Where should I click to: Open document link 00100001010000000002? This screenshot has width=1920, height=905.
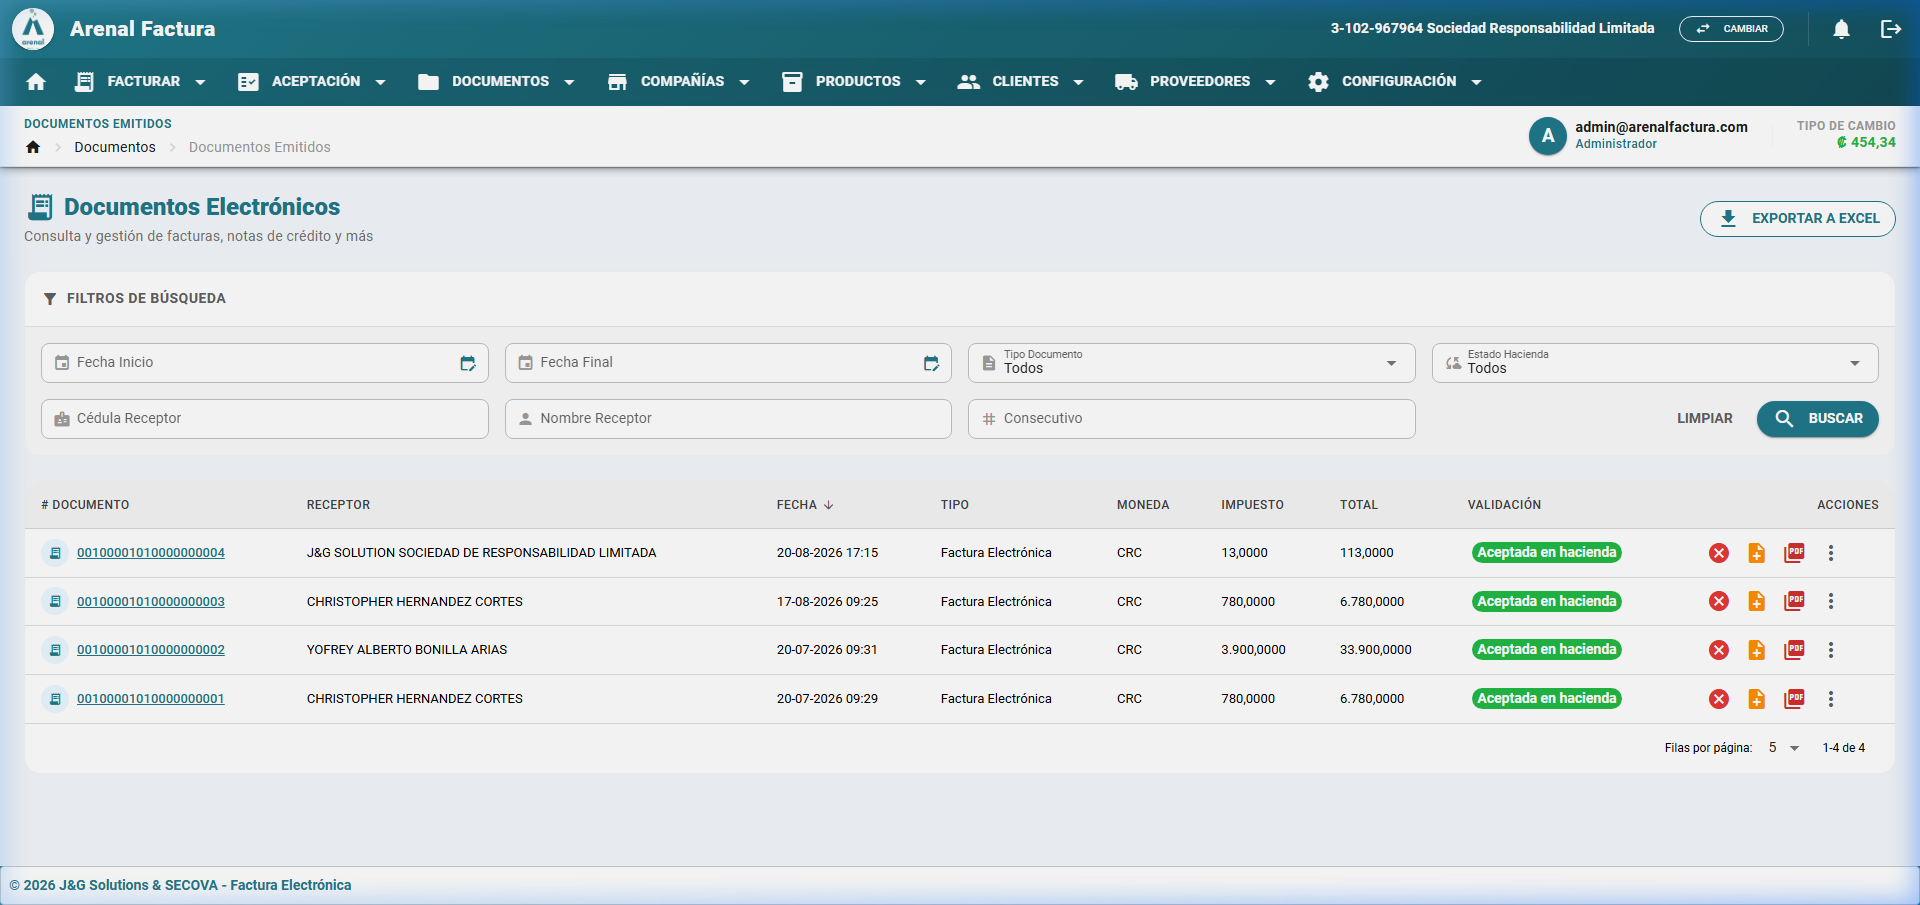click(x=151, y=650)
